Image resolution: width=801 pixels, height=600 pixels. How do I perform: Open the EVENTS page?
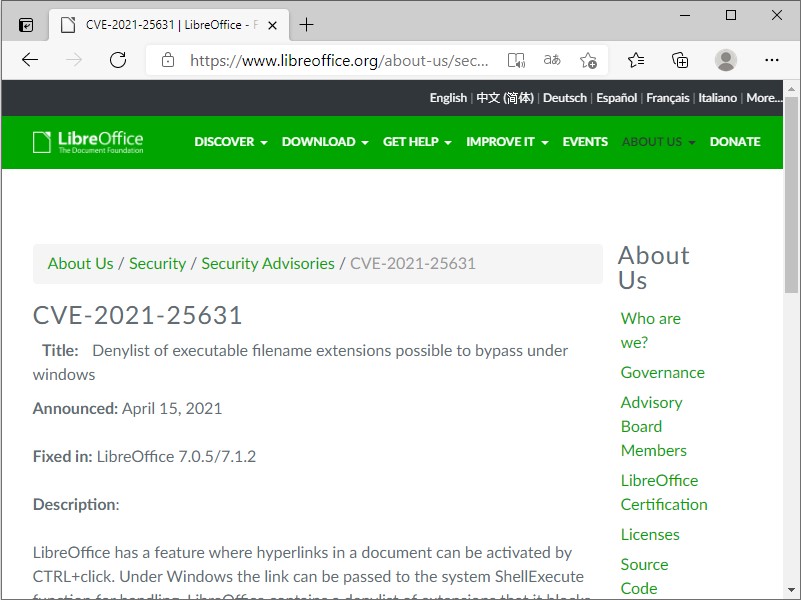point(585,142)
